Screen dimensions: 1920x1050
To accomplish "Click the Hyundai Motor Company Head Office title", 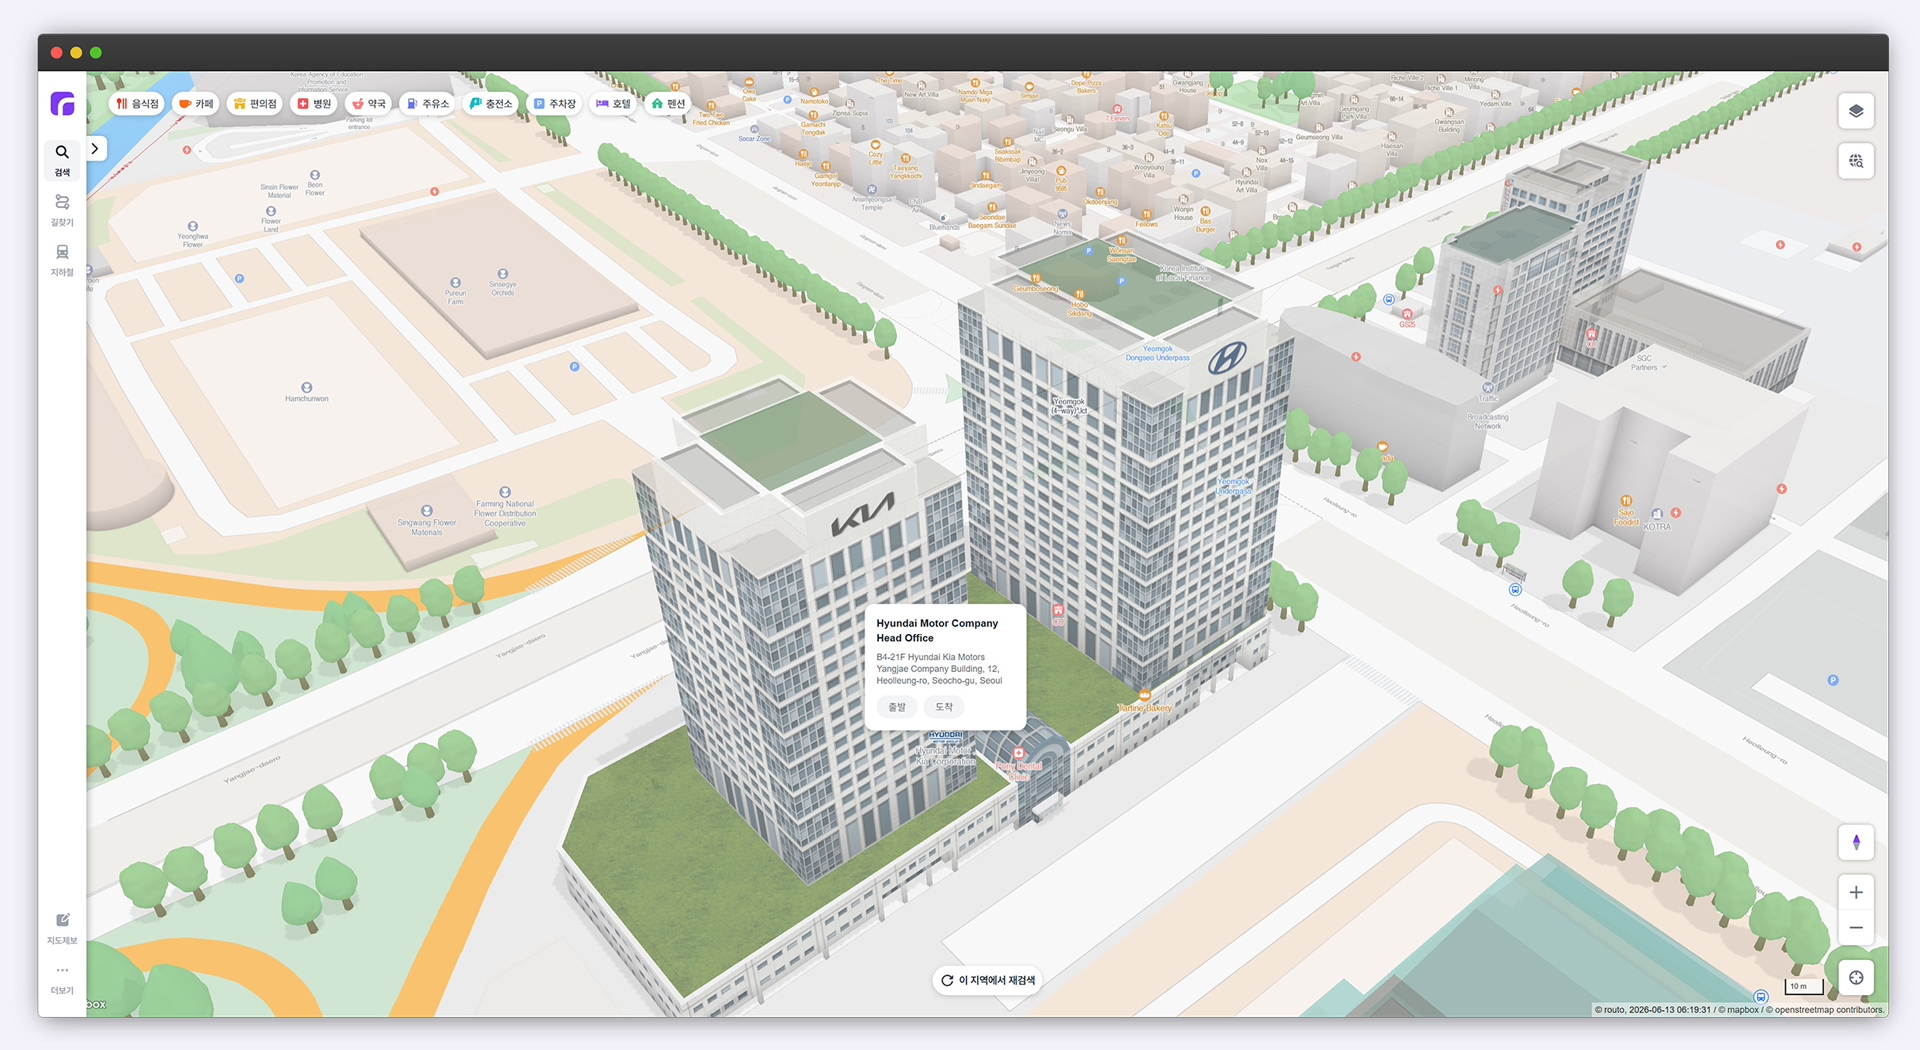I will (937, 630).
